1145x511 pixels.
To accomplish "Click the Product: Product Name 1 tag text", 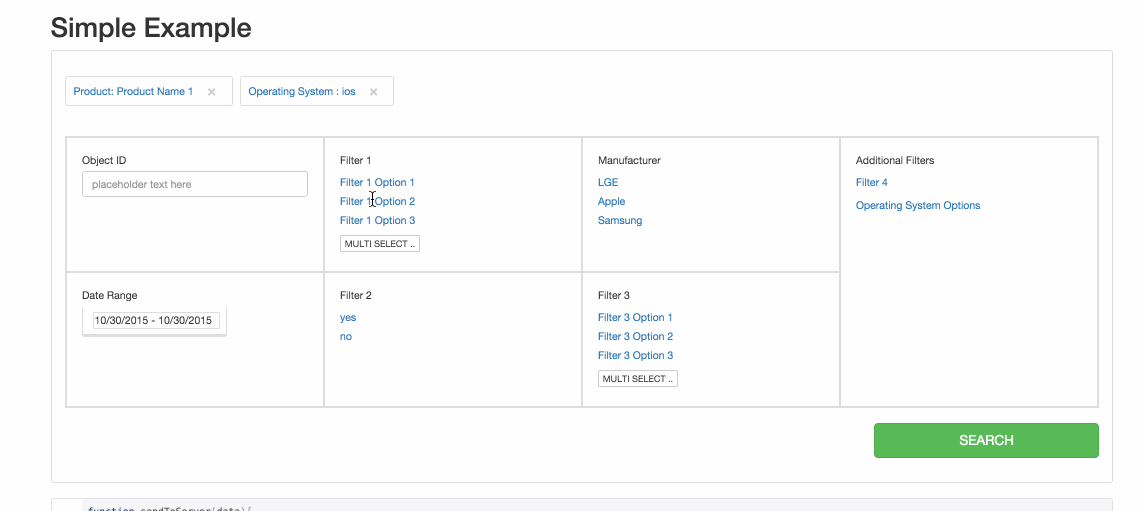I will click(x=133, y=91).
